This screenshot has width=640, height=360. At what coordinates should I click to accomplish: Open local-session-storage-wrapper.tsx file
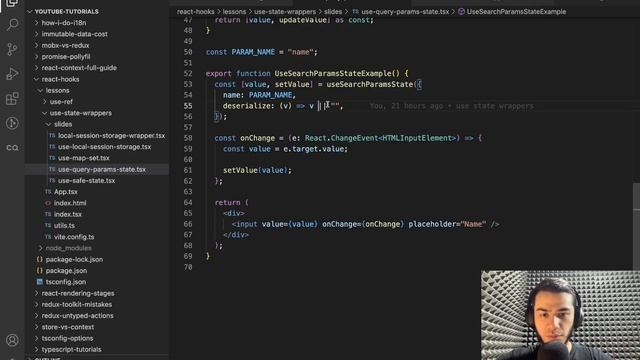coord(111,136)
